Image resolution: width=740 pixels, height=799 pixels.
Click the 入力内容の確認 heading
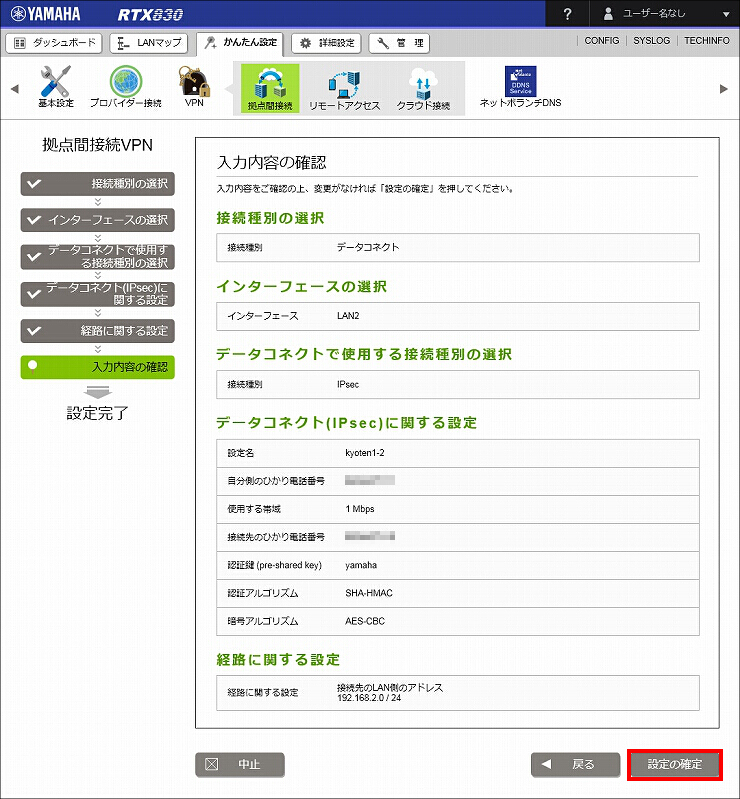[272, 163]
